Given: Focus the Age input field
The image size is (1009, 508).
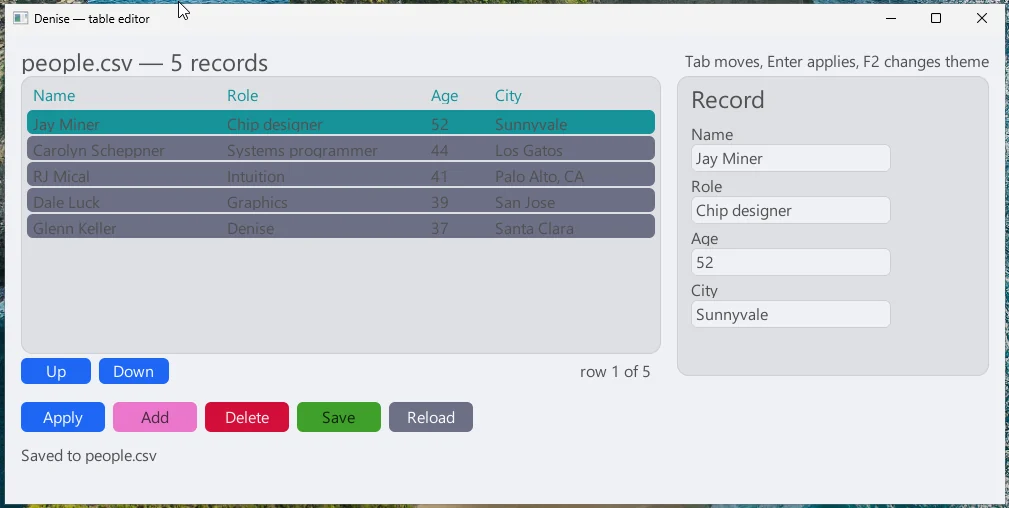Looking at the screenshot, I should 791,263.
